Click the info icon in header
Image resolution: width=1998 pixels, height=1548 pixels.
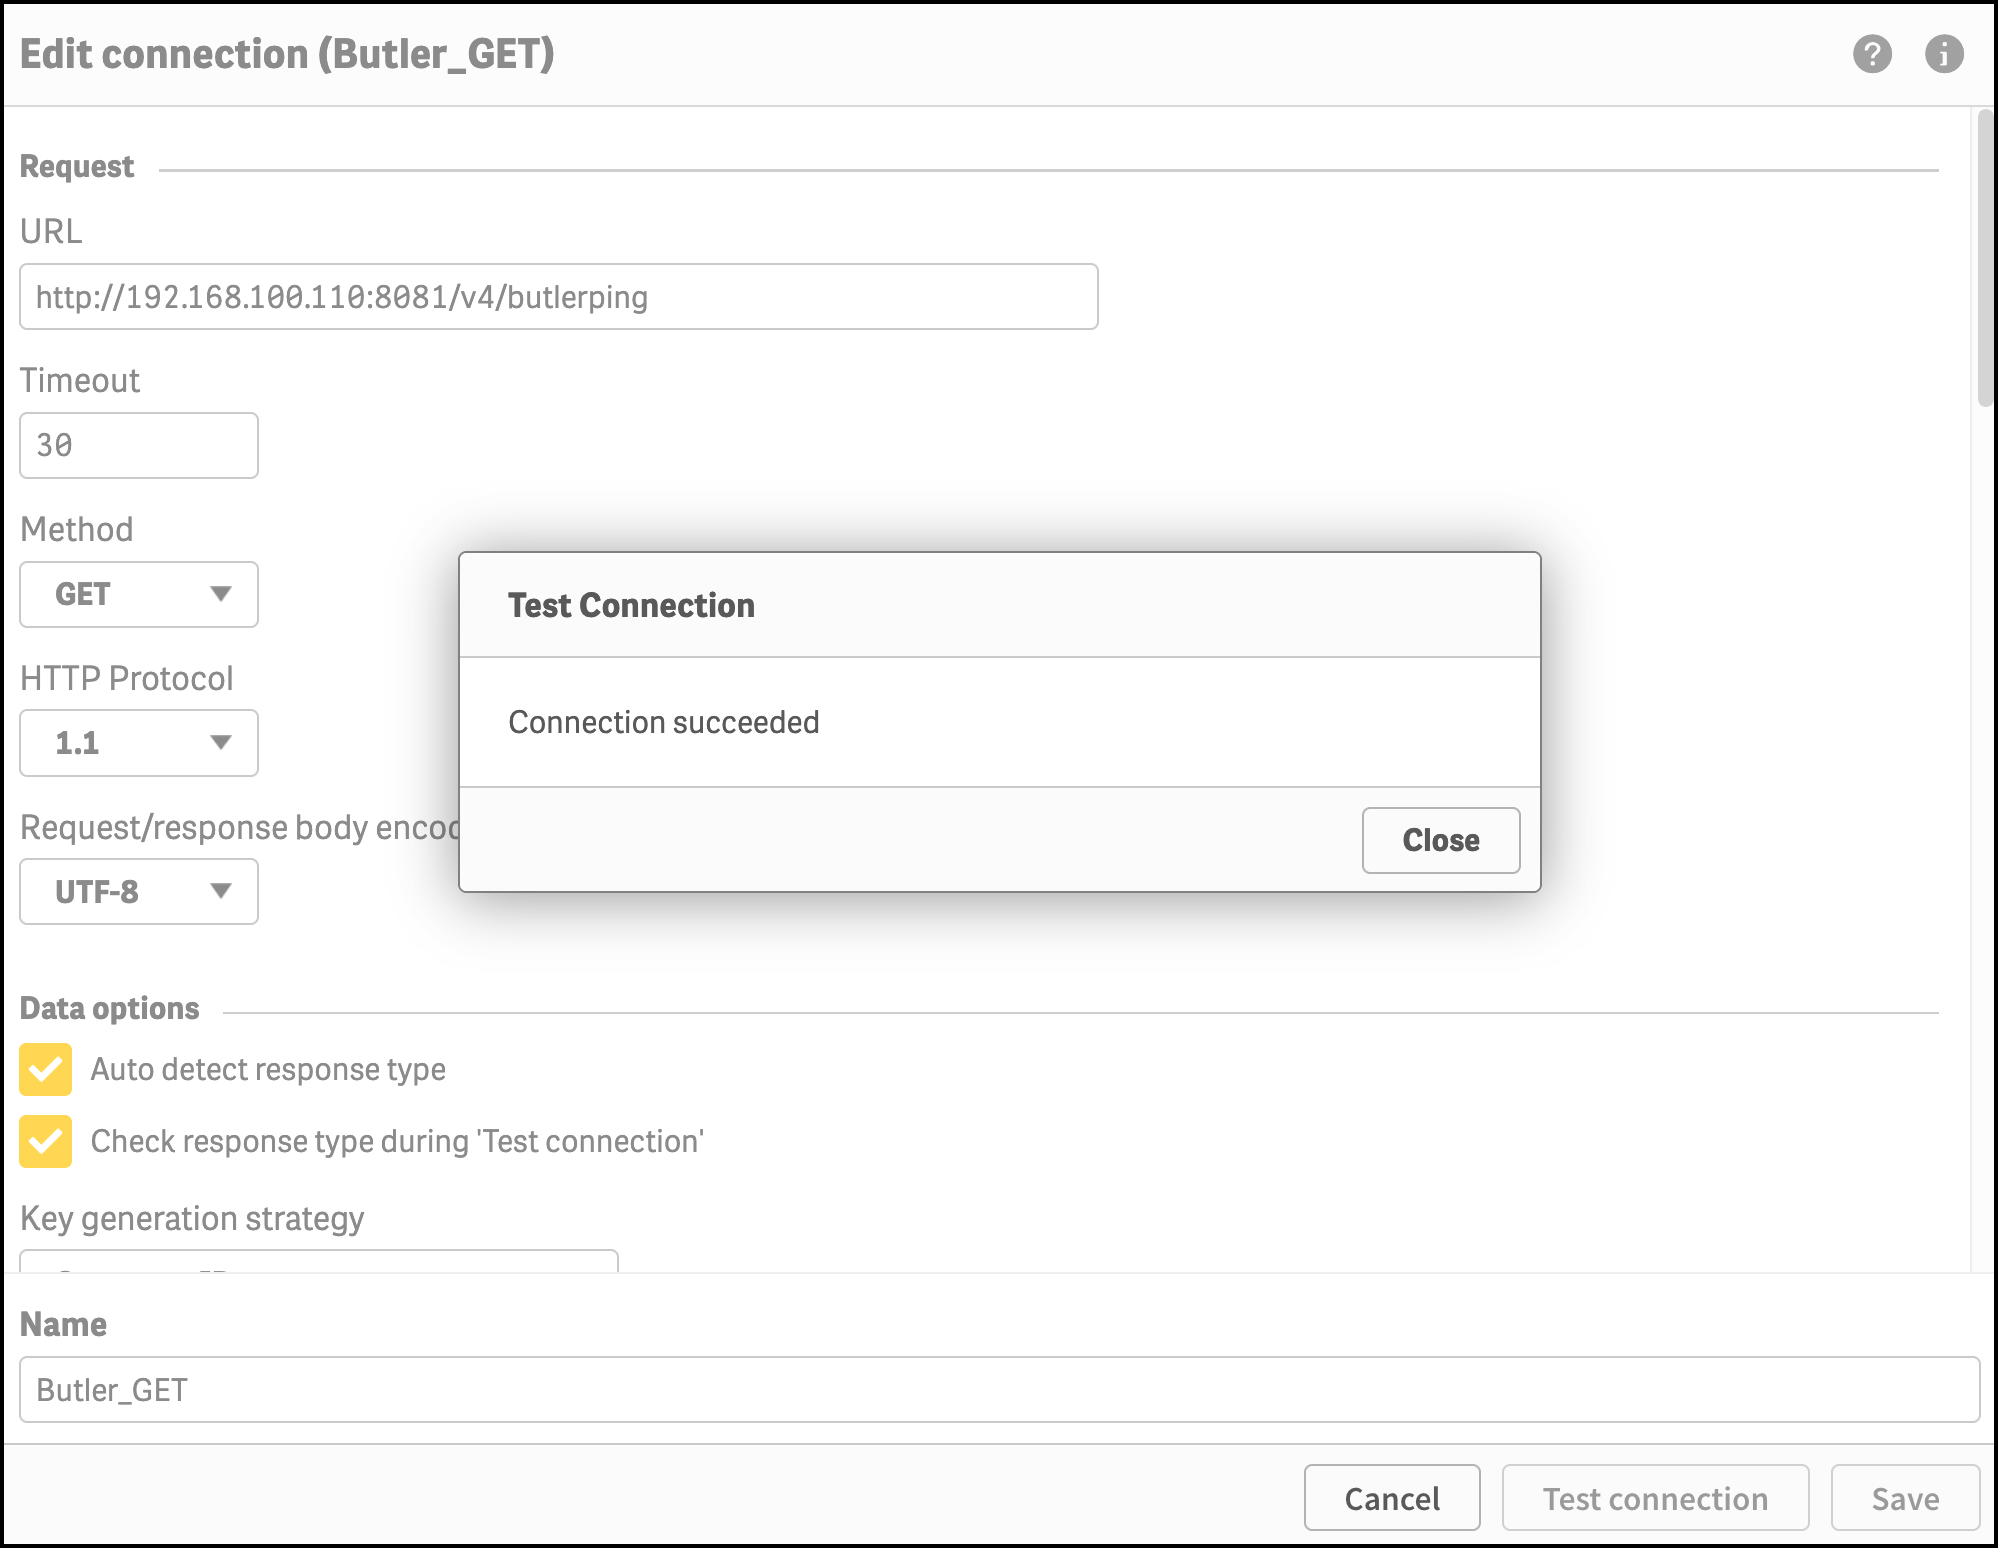[1944, 54]
